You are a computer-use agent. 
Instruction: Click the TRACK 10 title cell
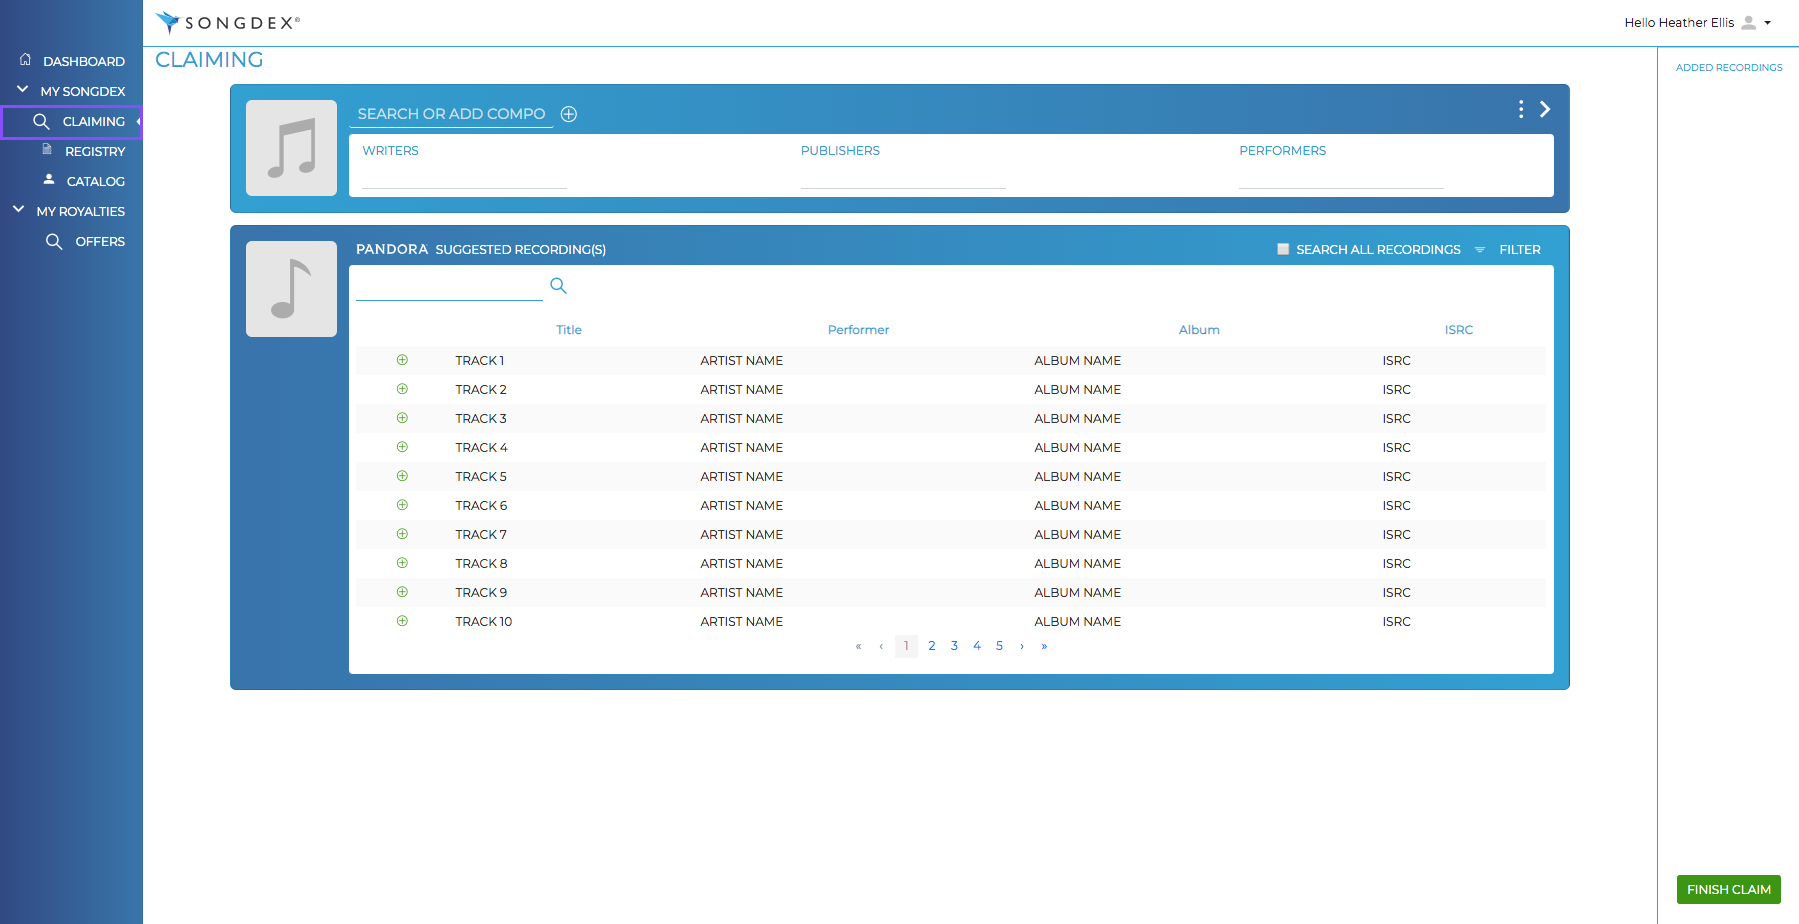[484, 622]
